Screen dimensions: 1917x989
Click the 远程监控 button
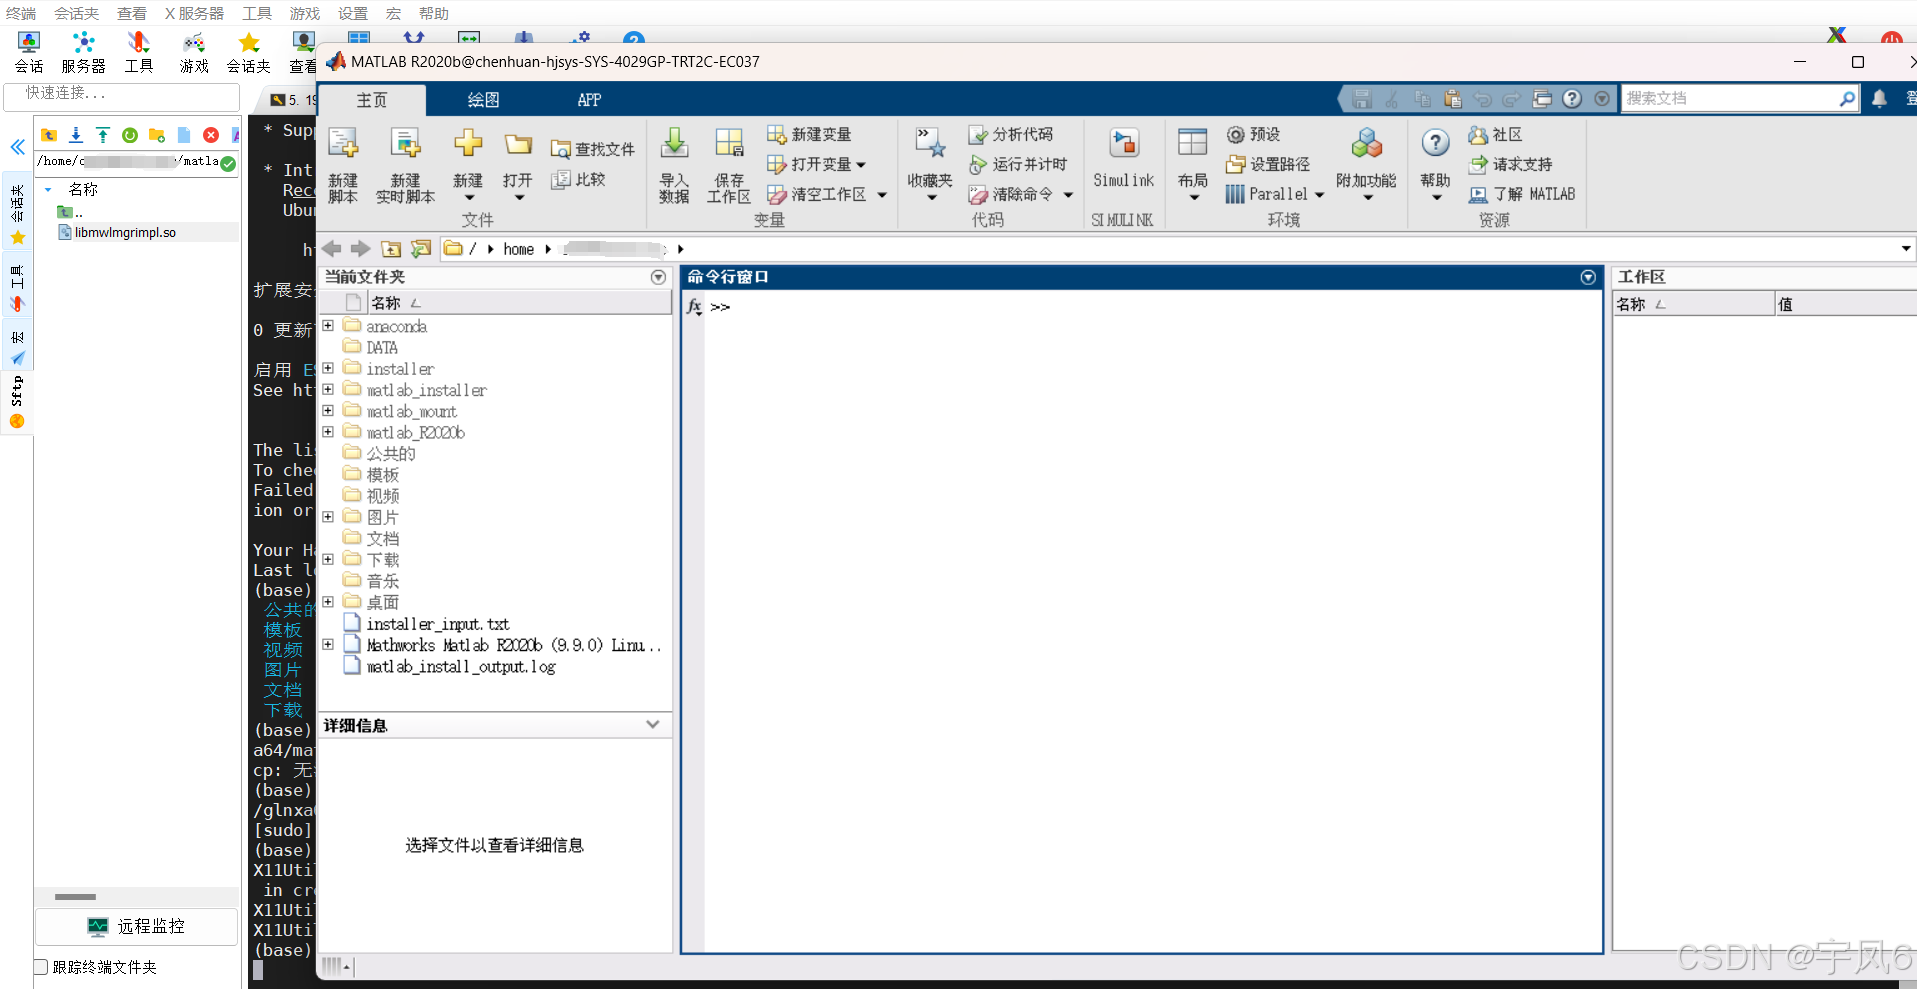(137, 926)
